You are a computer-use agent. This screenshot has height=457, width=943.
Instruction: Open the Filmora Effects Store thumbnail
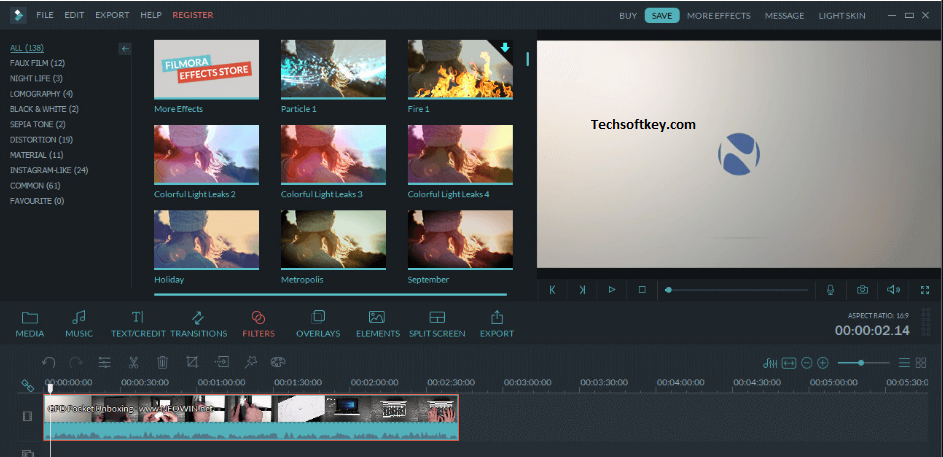coord(206,69)
